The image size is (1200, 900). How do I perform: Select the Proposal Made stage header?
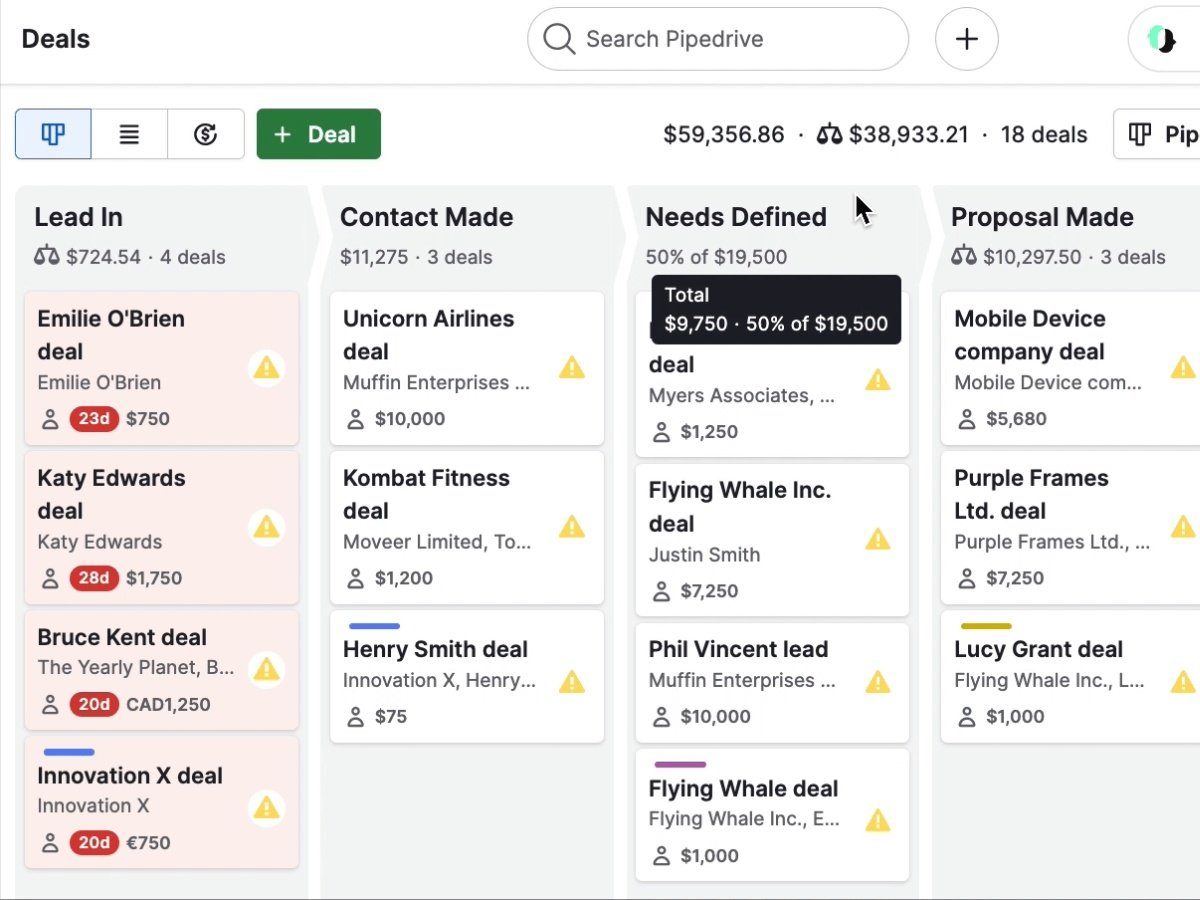coord(1042,217)
